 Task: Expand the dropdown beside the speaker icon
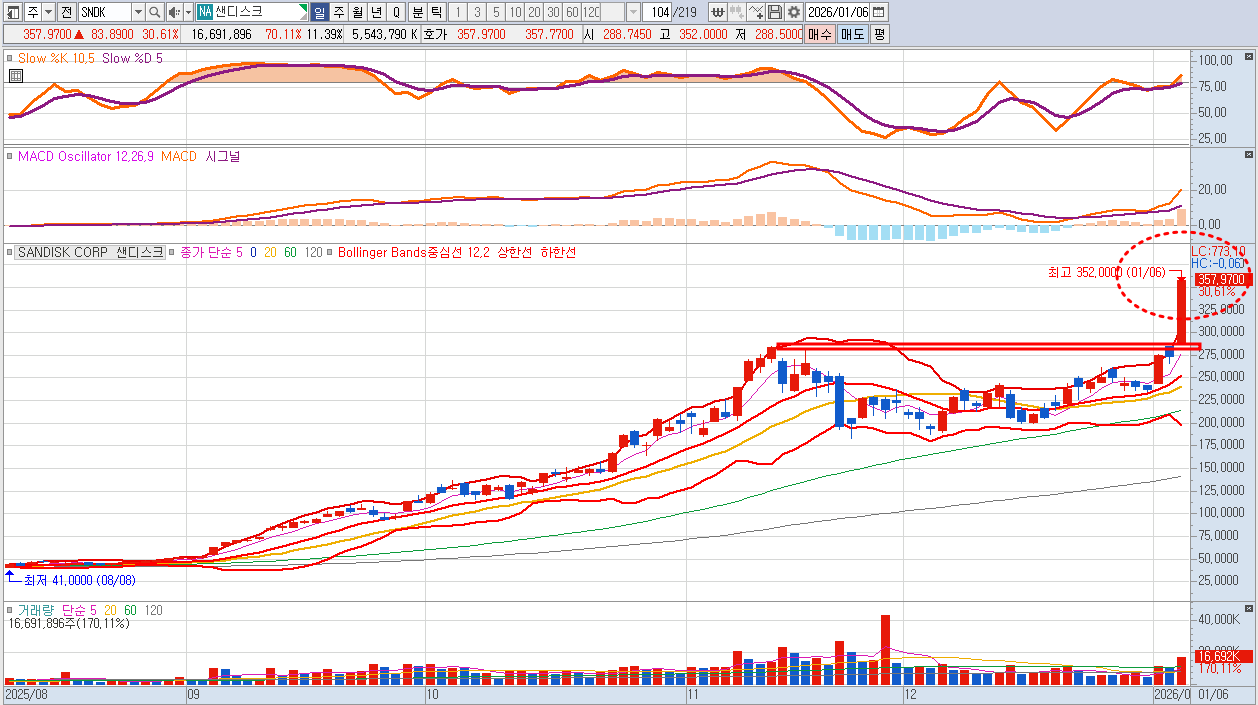point(186,12)
